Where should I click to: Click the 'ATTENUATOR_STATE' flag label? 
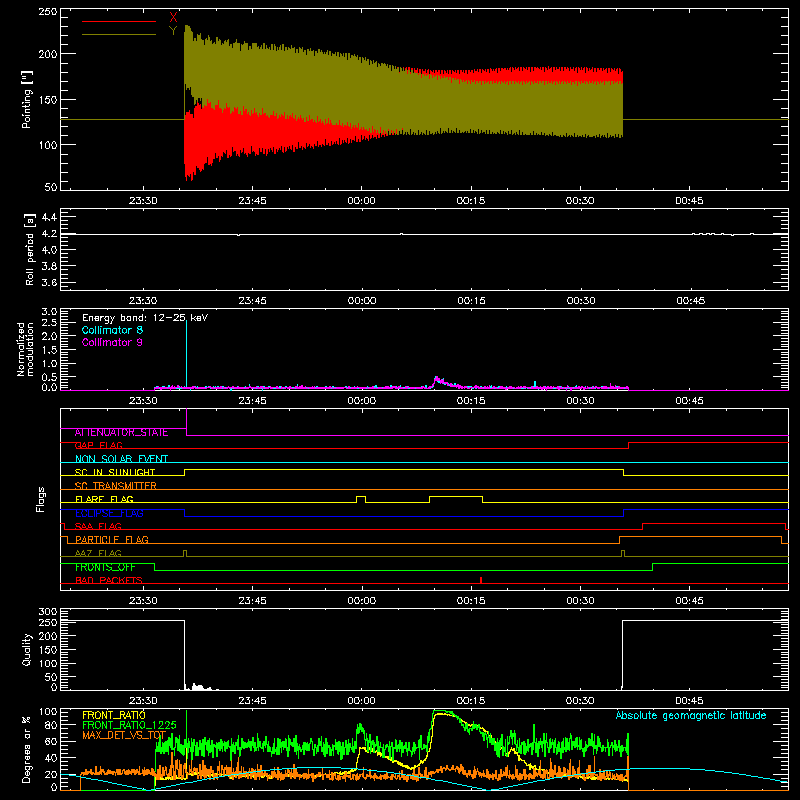click(121, 433)
